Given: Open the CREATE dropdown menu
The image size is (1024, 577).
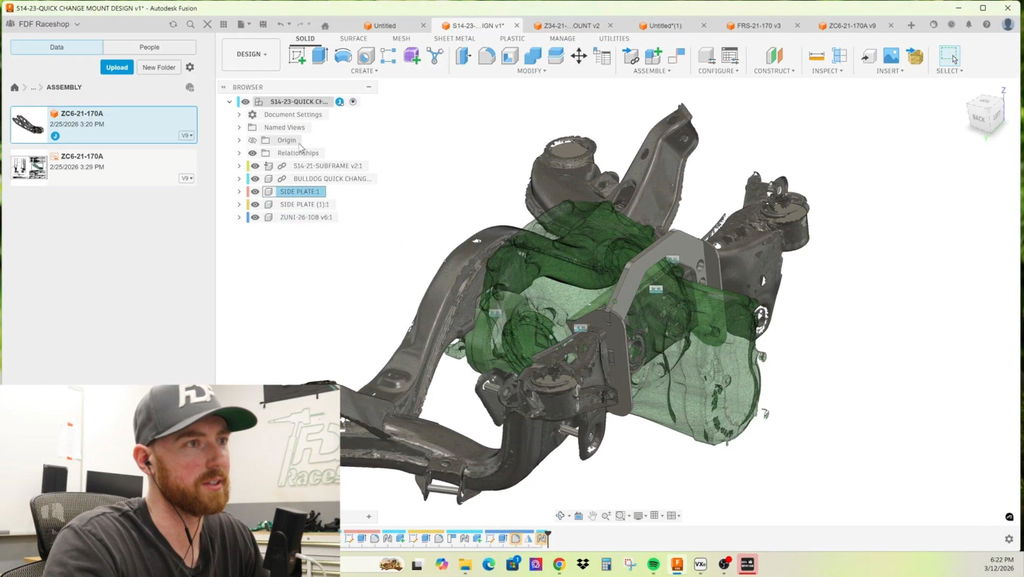Looking at the screenshot, I should [364, 70].
